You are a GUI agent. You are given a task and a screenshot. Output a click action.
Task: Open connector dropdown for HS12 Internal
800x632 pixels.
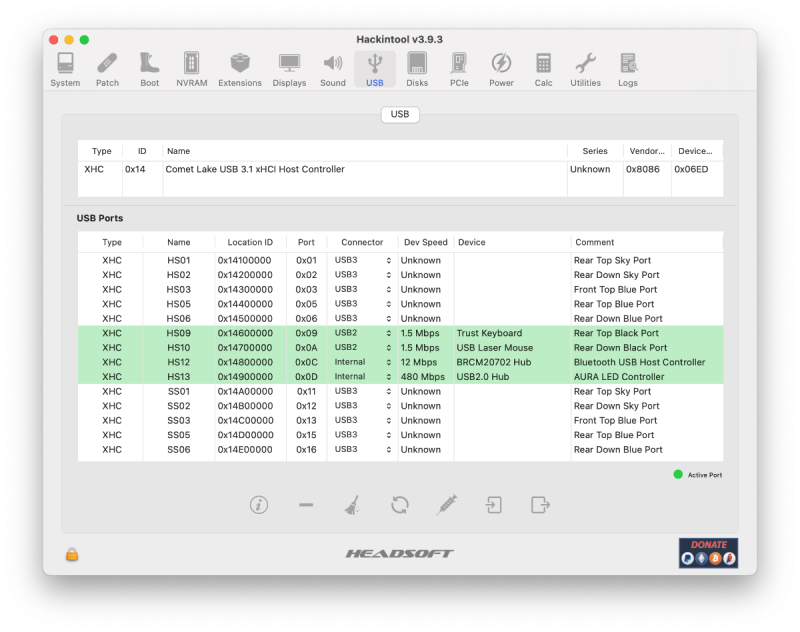(x=362, y=362)
